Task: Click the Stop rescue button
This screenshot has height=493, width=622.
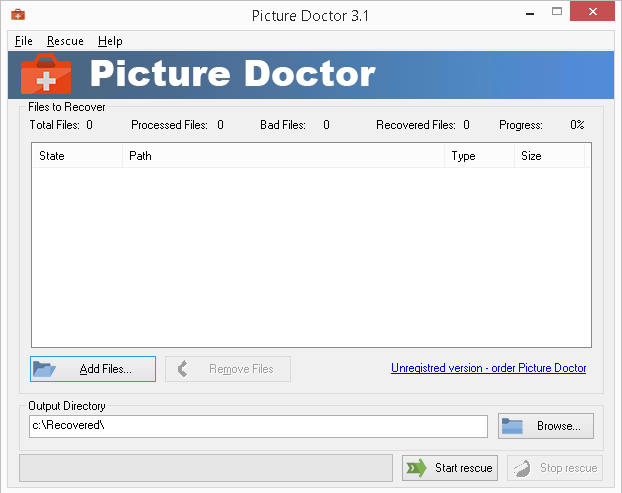Action: coord(555,468)
